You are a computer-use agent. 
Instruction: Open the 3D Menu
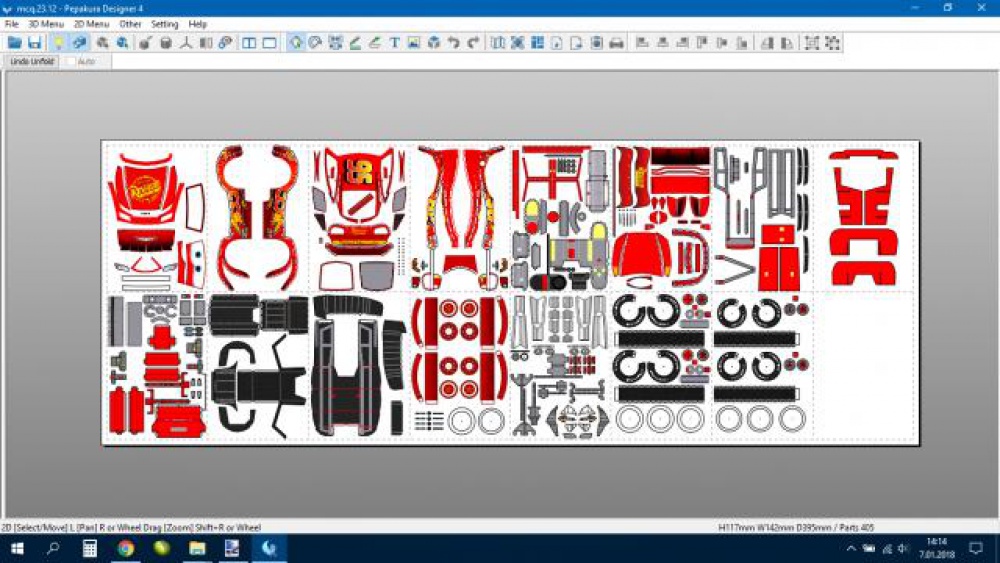[46, 24]
